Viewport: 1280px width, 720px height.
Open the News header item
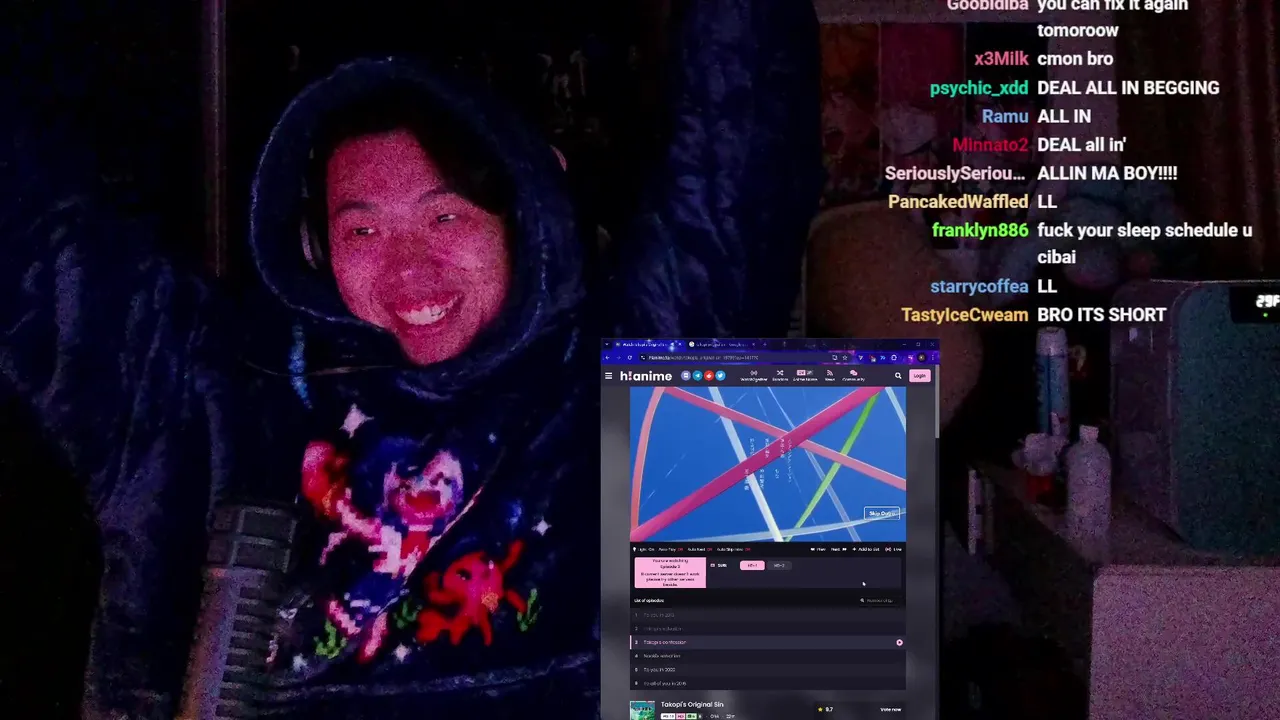[x=829, y=376]
